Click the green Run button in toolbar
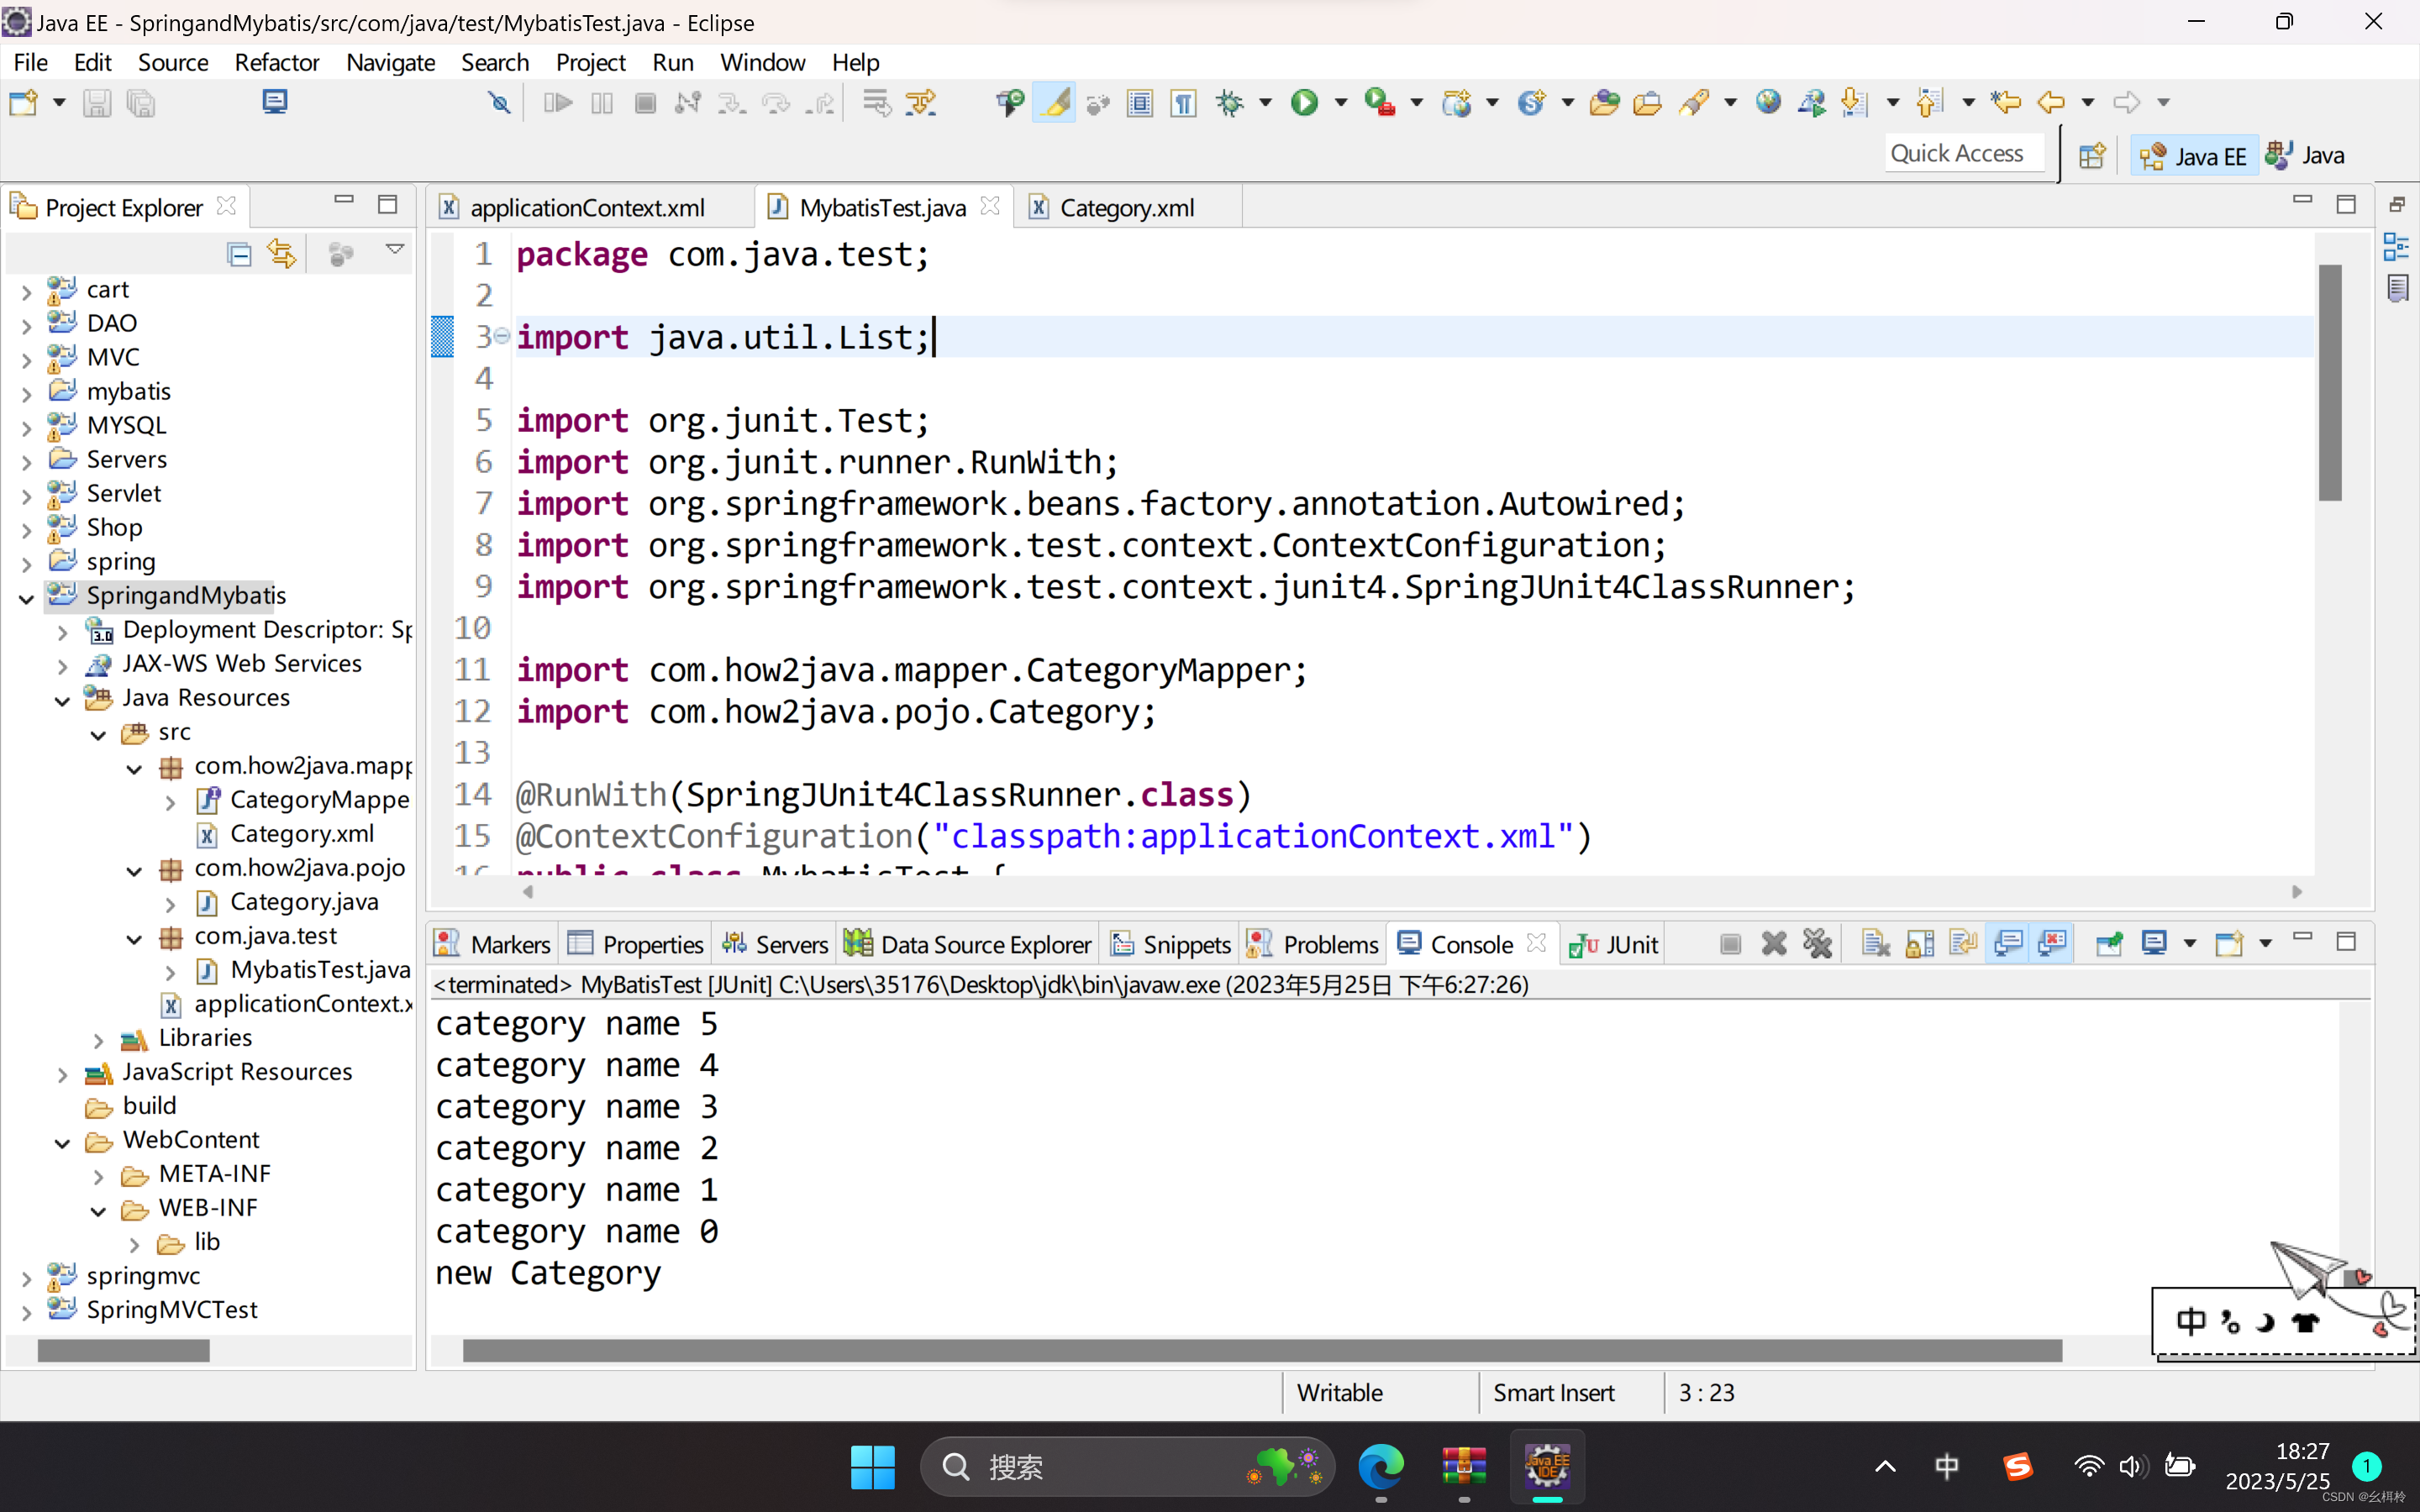 tap(1304, 103)
